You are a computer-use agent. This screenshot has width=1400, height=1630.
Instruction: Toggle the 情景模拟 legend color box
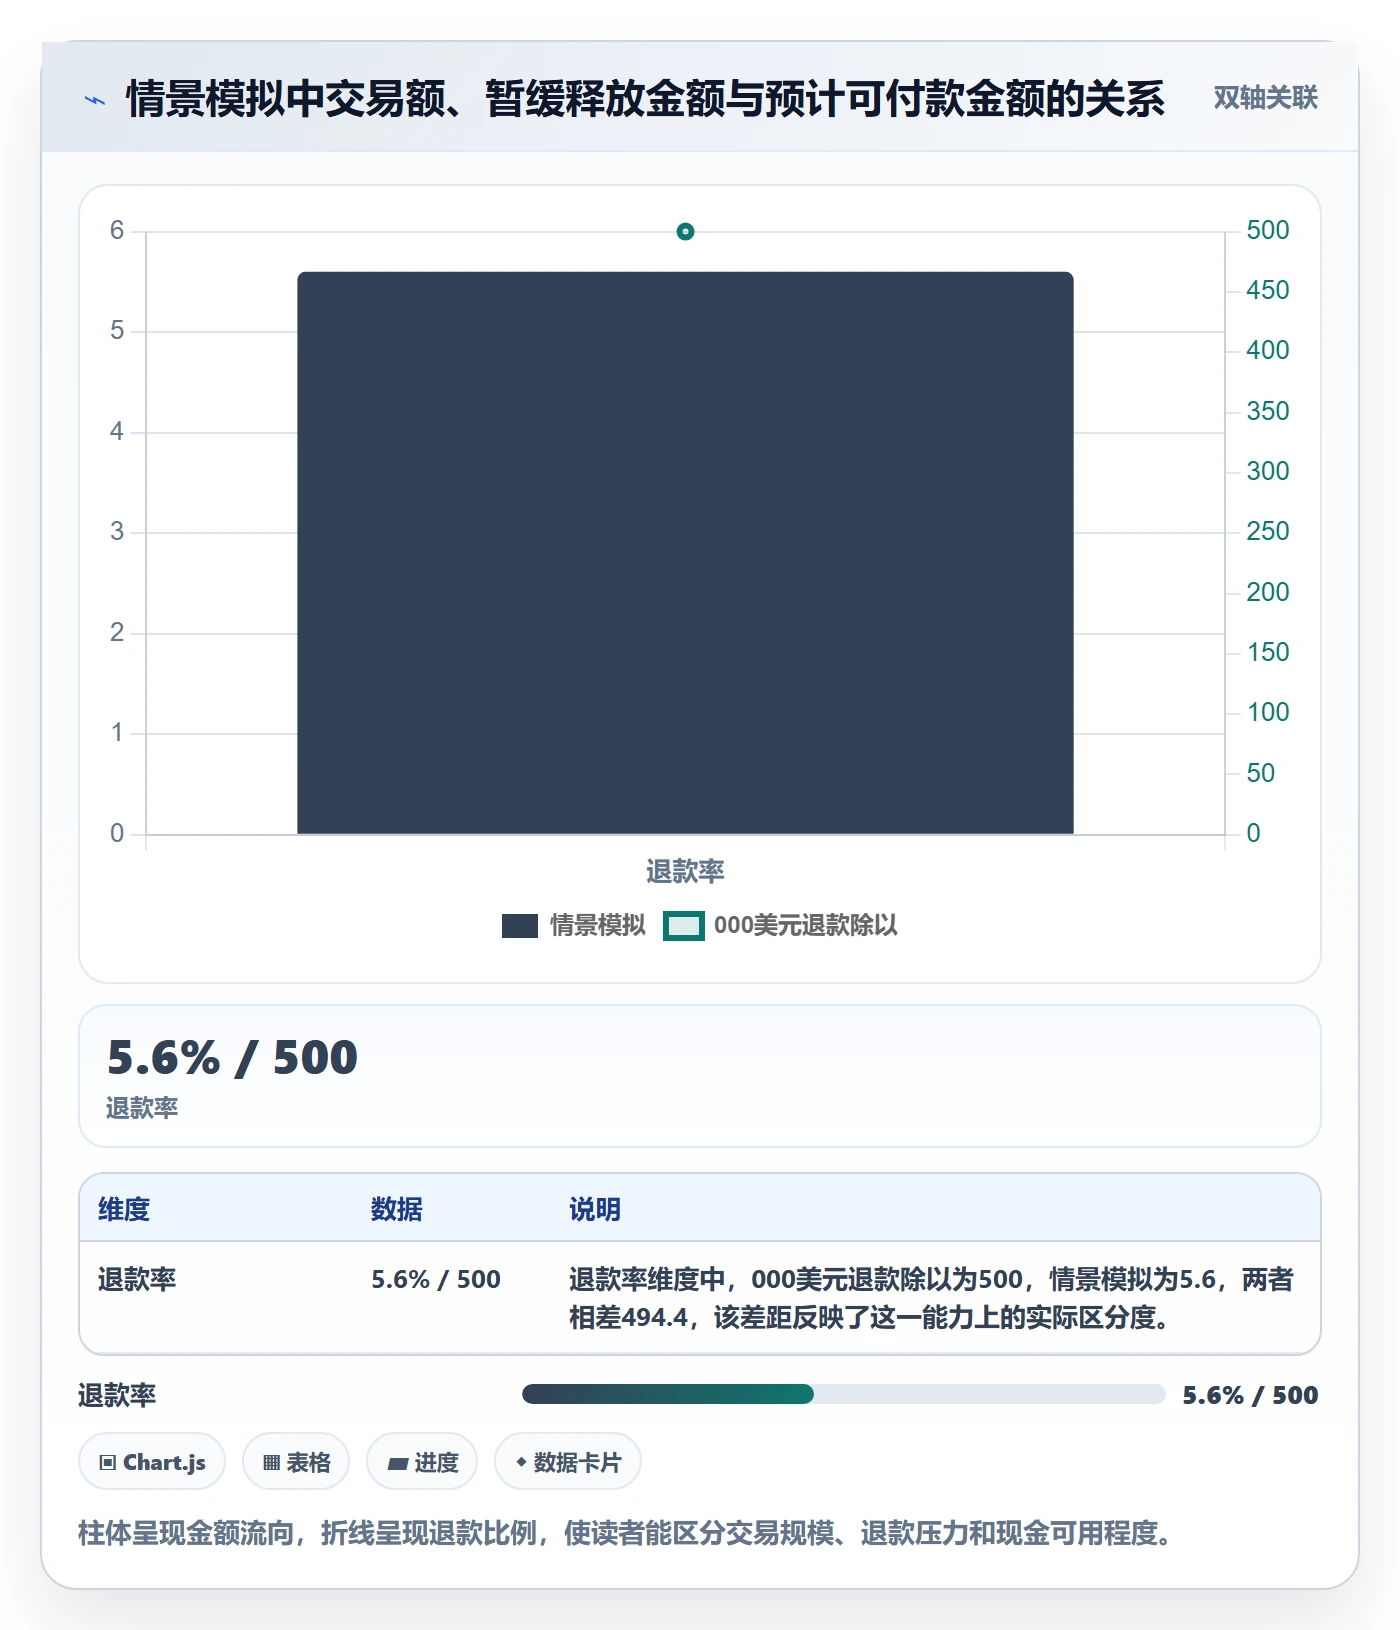pyautogui.click(x=520, y=926)
